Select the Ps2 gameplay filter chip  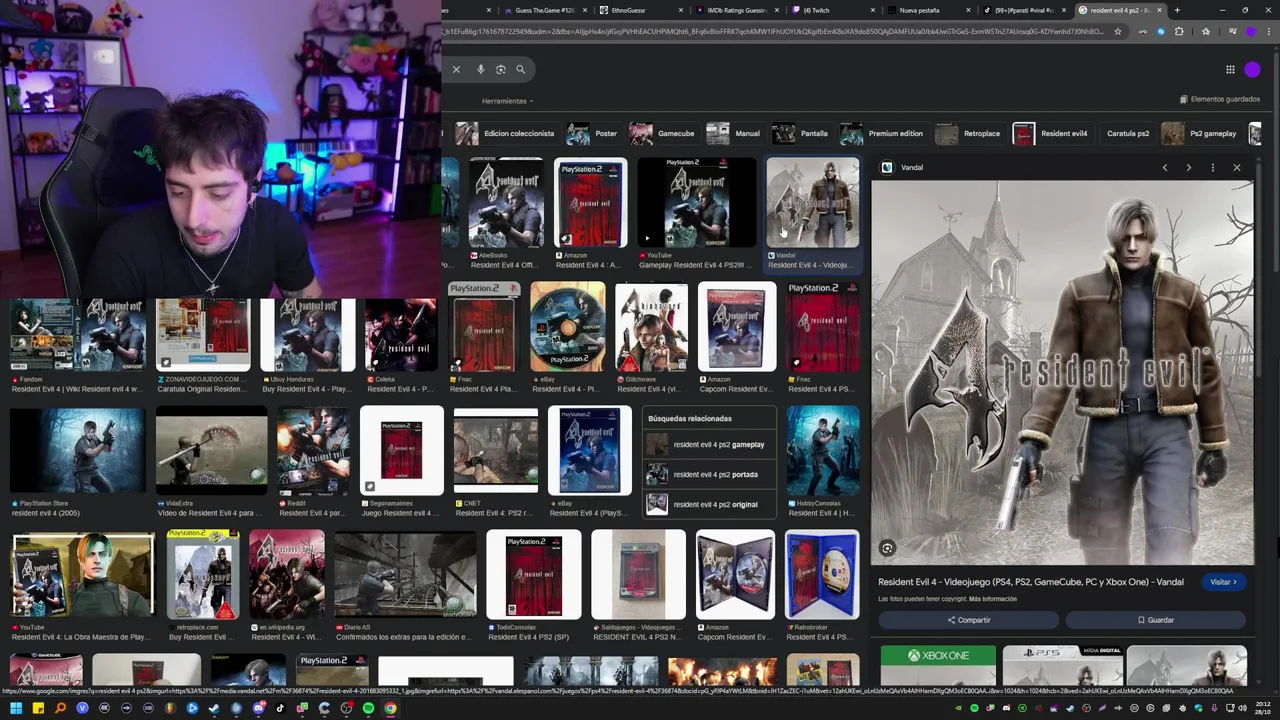click(x=1200, y=133)
